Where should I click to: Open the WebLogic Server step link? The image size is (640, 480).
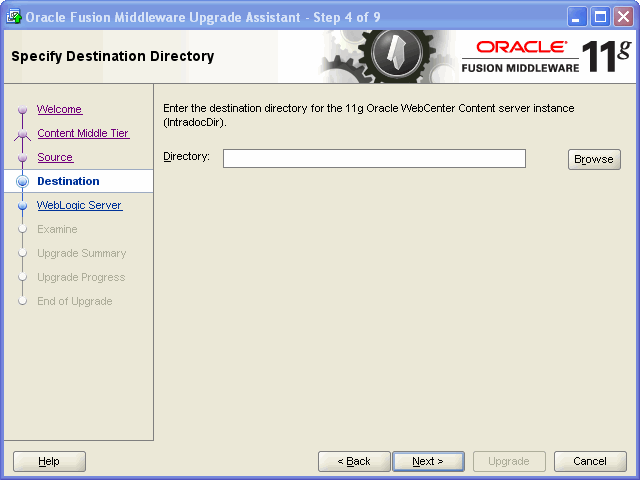[80, 205]
